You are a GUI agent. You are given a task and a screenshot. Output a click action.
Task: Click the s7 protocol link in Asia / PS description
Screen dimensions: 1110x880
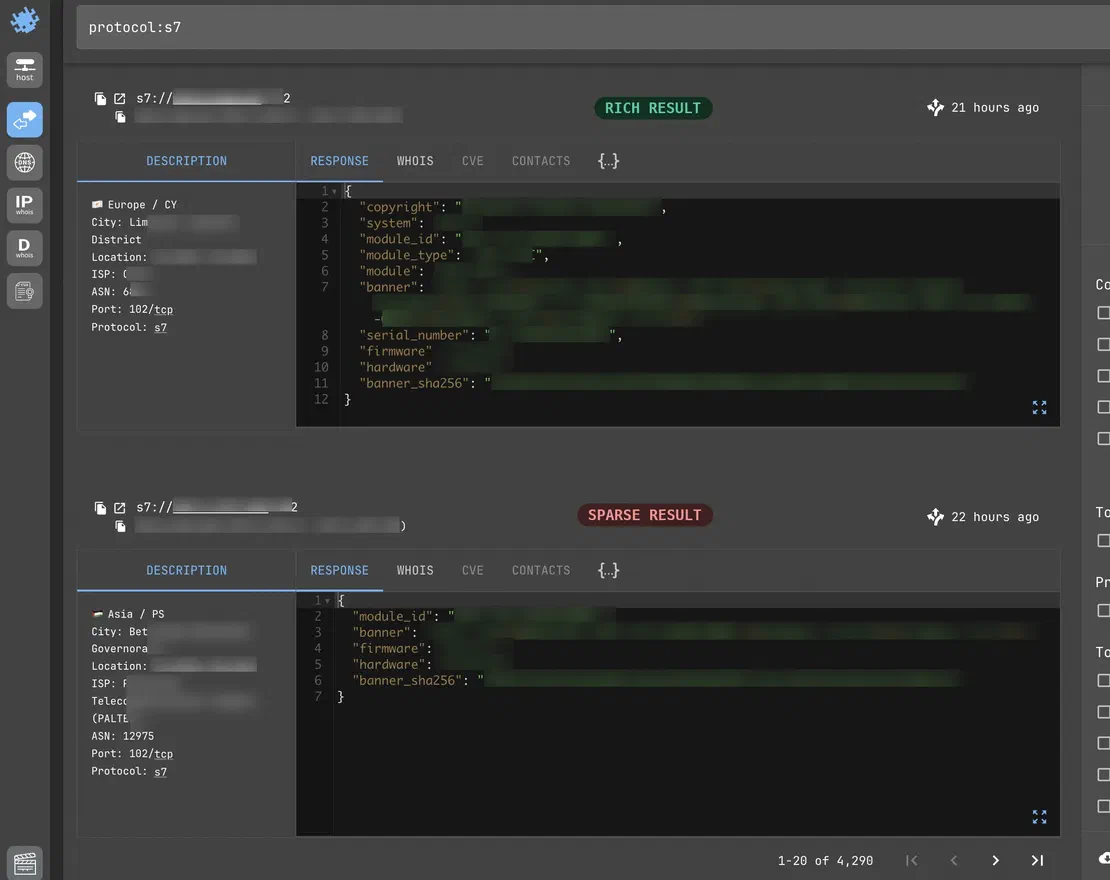[x=161, y=772]
